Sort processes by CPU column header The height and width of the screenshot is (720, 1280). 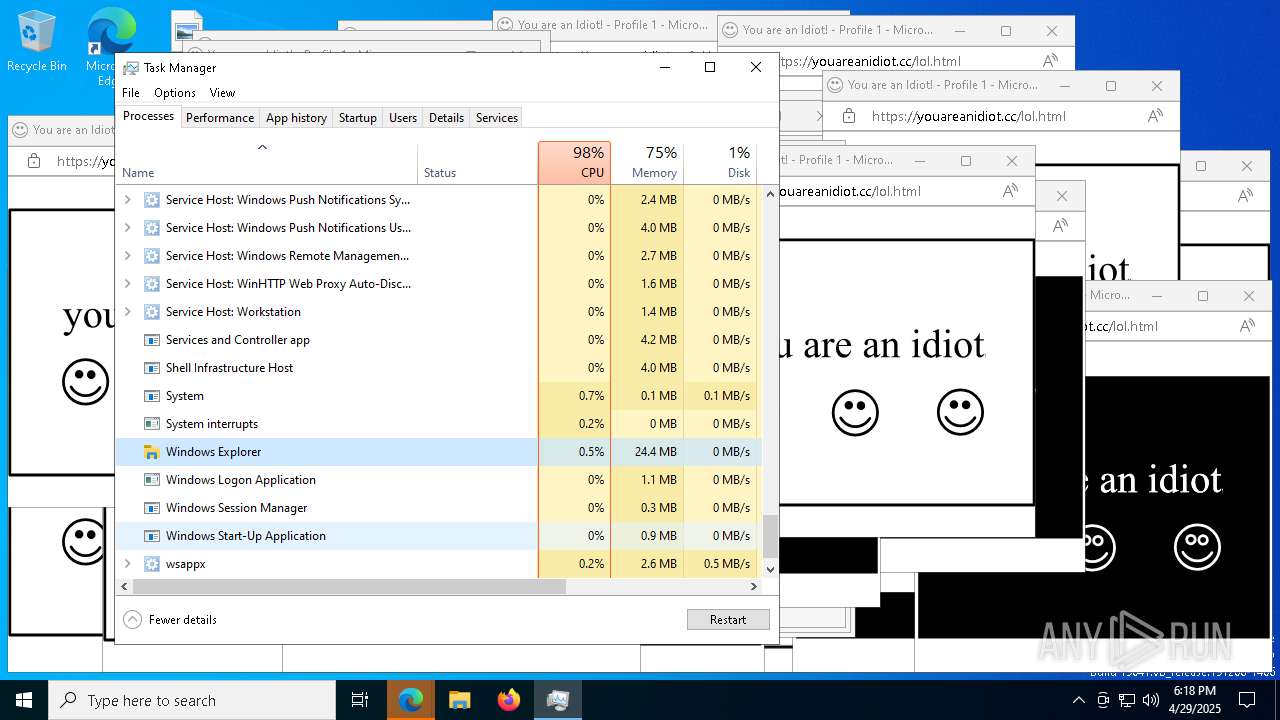click(x=574, y=162)
